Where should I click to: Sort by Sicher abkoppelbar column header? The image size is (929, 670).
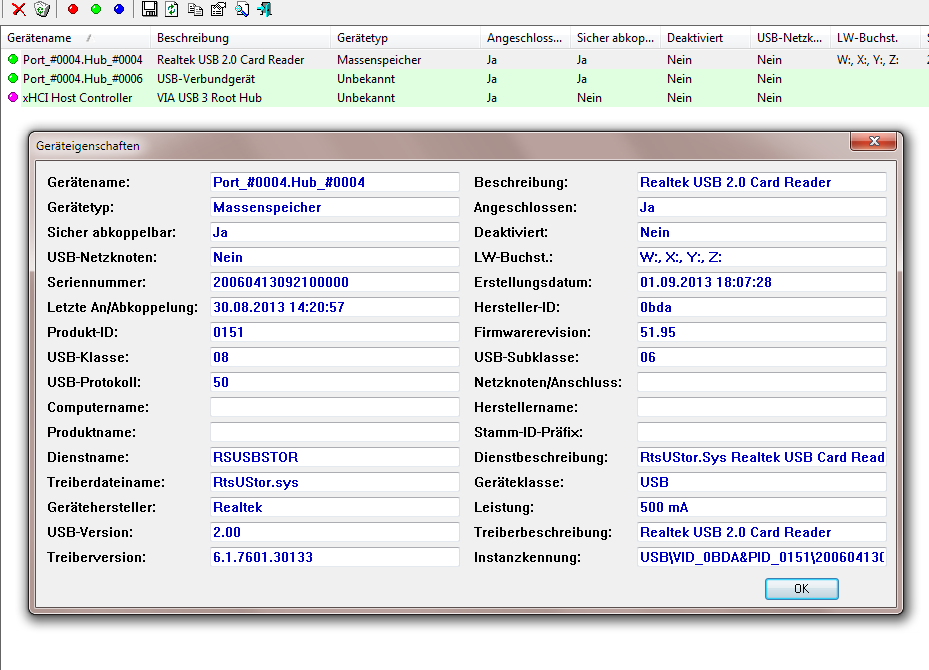point(615,38)
